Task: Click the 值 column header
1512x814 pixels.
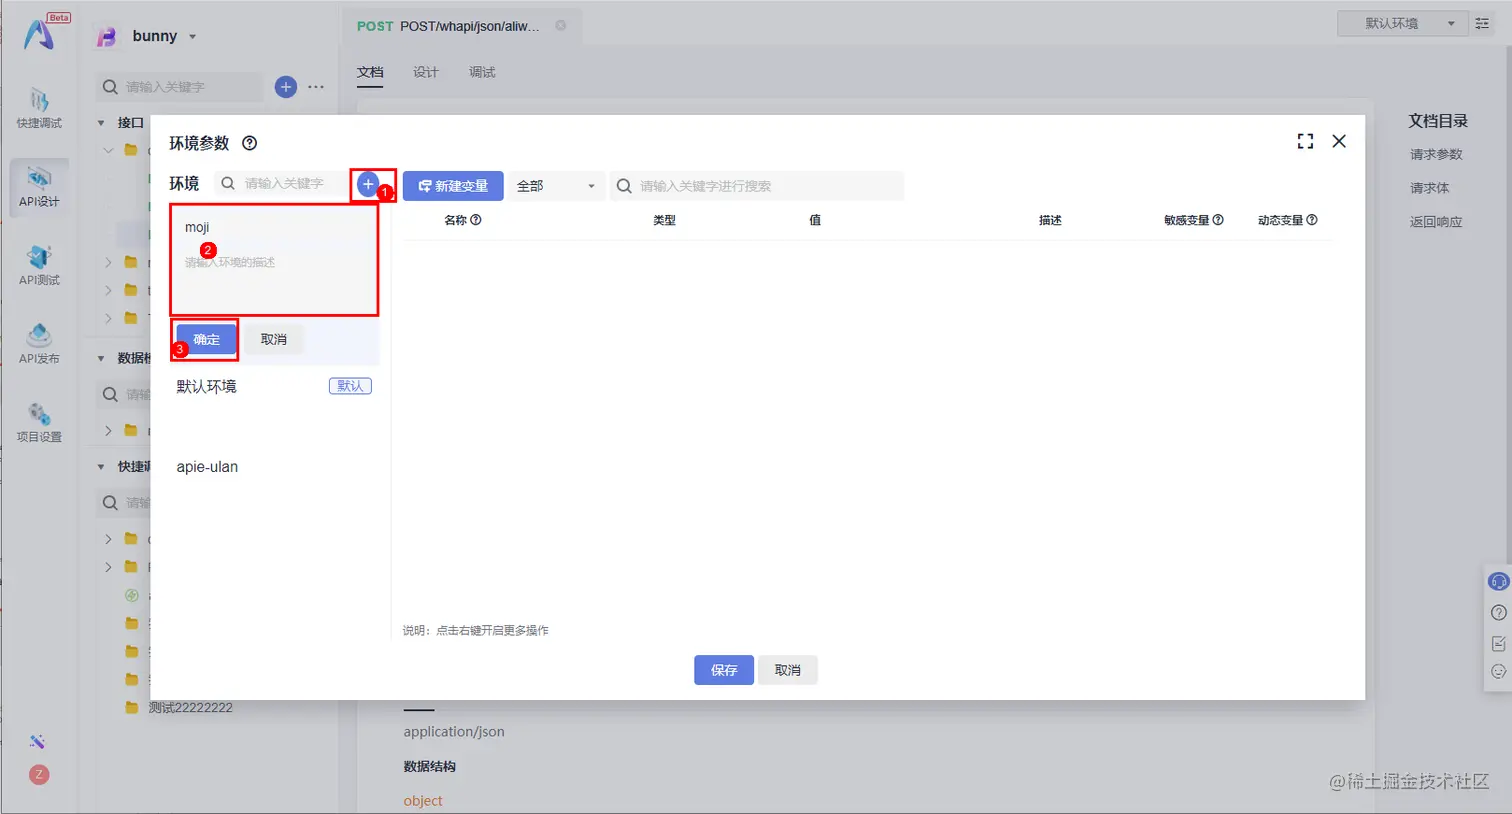Action: click(x=815, y=220)
